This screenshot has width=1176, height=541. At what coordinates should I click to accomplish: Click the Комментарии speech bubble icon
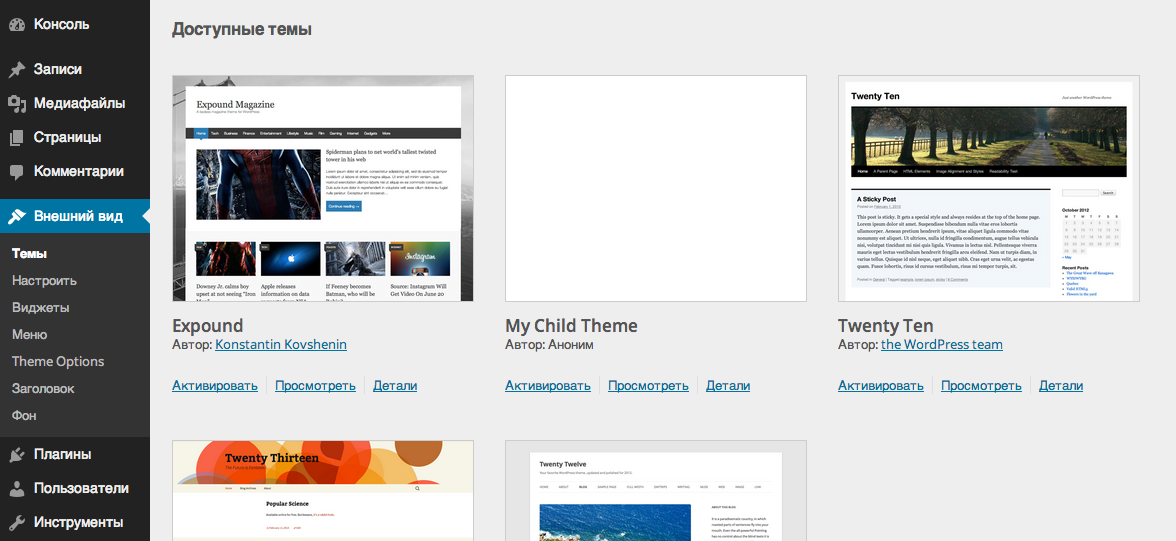17,172
